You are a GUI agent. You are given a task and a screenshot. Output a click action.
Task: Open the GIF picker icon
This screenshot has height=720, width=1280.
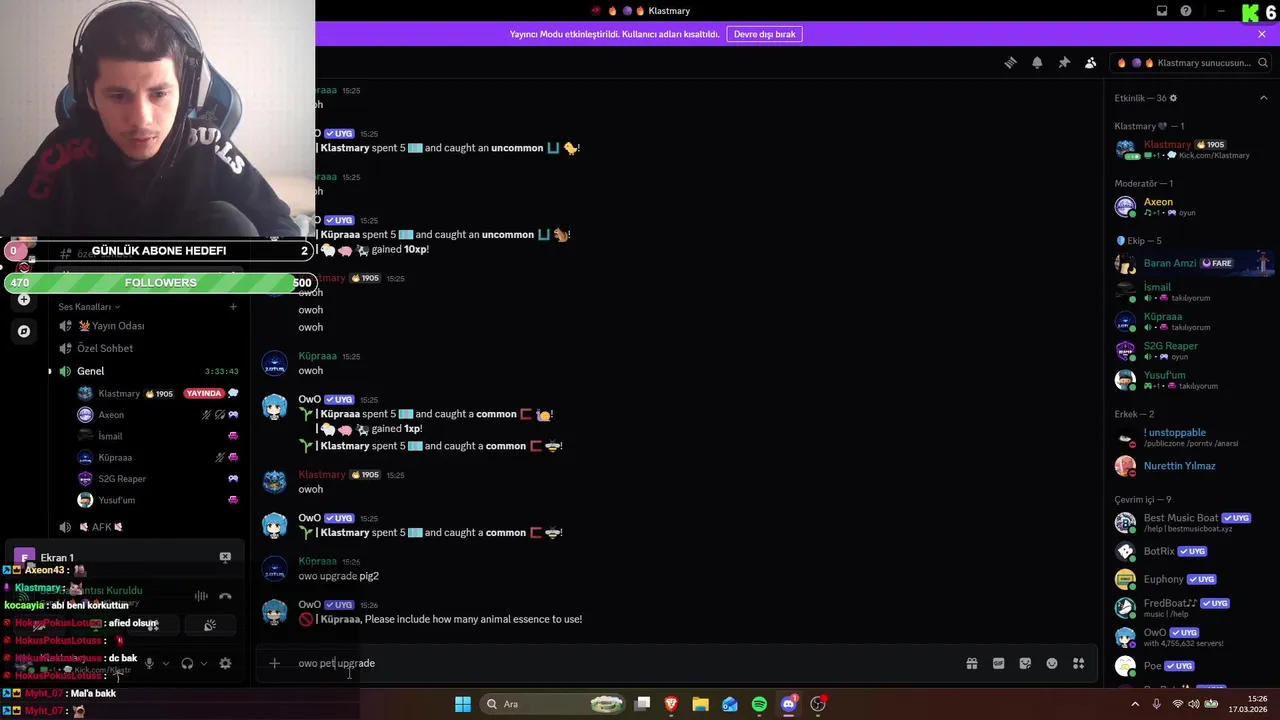(998, 663)
